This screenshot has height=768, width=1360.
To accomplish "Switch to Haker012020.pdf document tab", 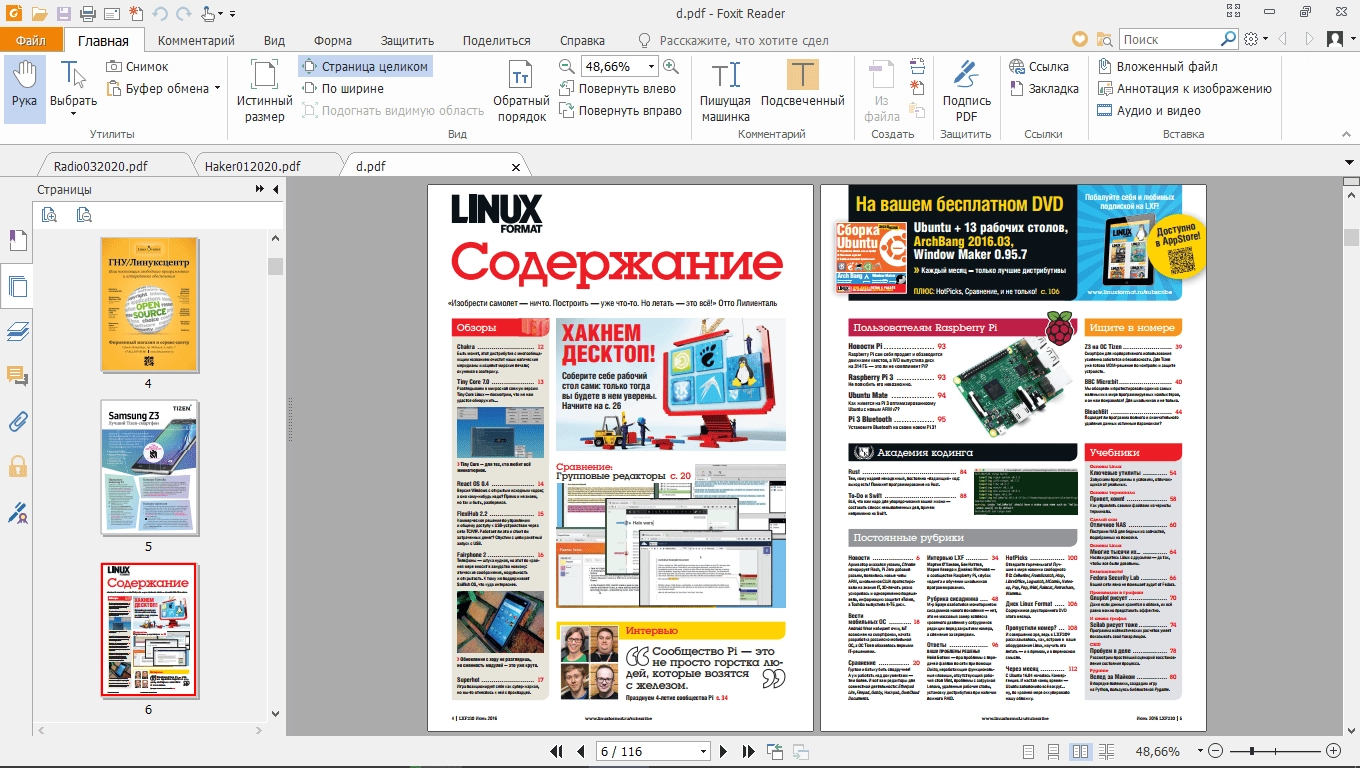I will pyautogui.click(x=252, y=166).
